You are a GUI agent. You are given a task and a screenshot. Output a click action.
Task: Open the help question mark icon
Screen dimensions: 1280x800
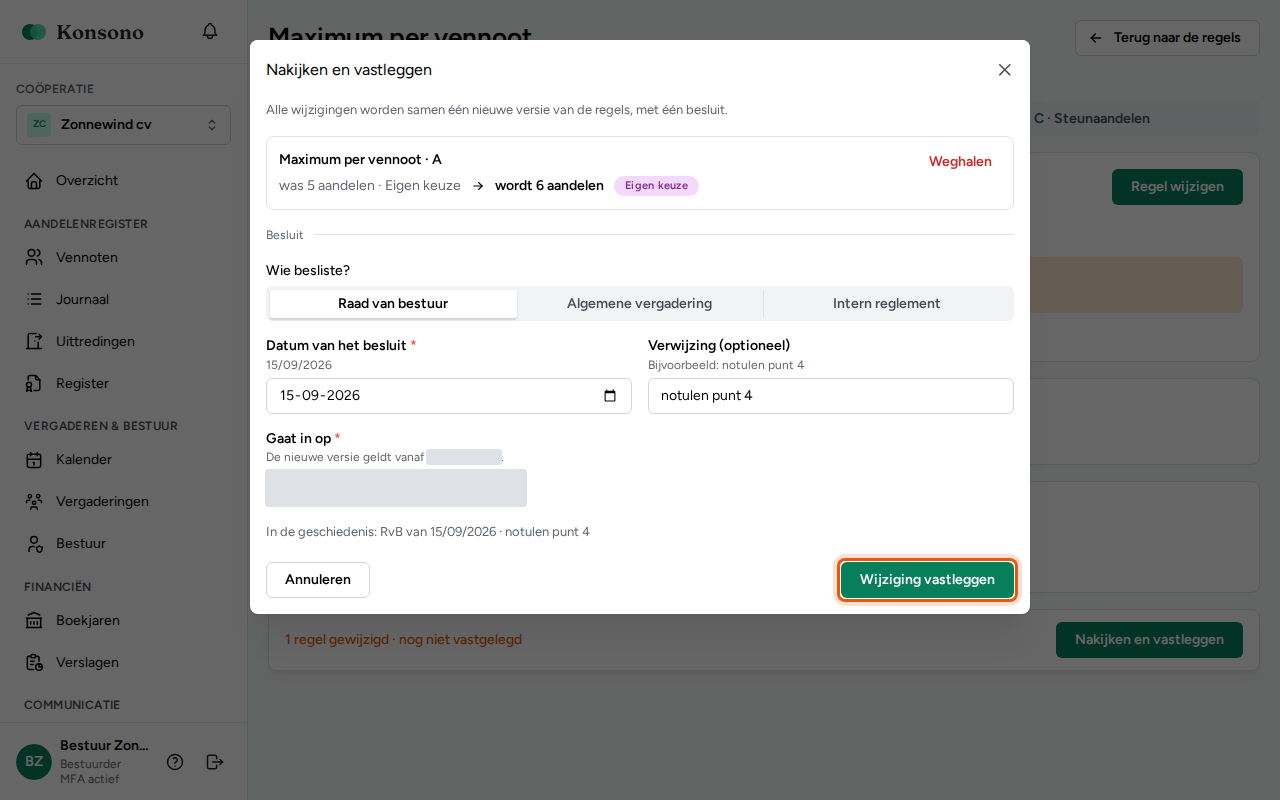pyautogui.click(x=175, y=762)
